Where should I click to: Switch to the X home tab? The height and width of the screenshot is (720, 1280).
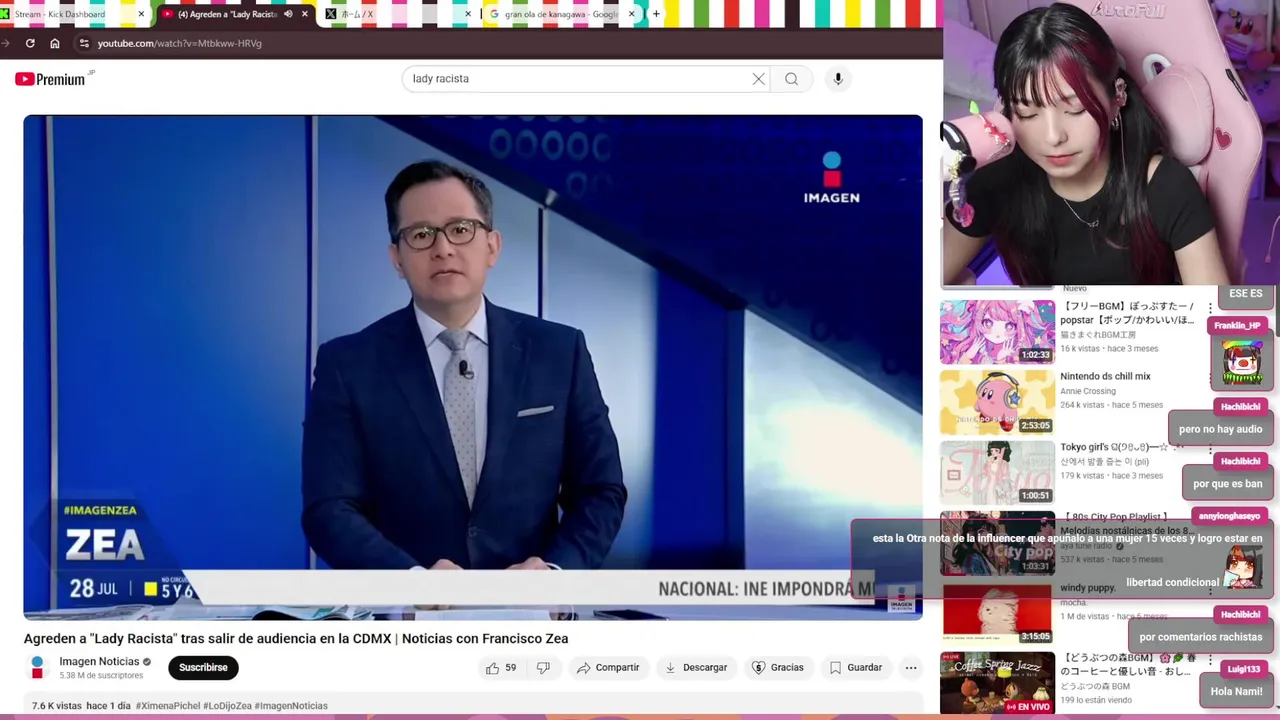tap(398, 14)
